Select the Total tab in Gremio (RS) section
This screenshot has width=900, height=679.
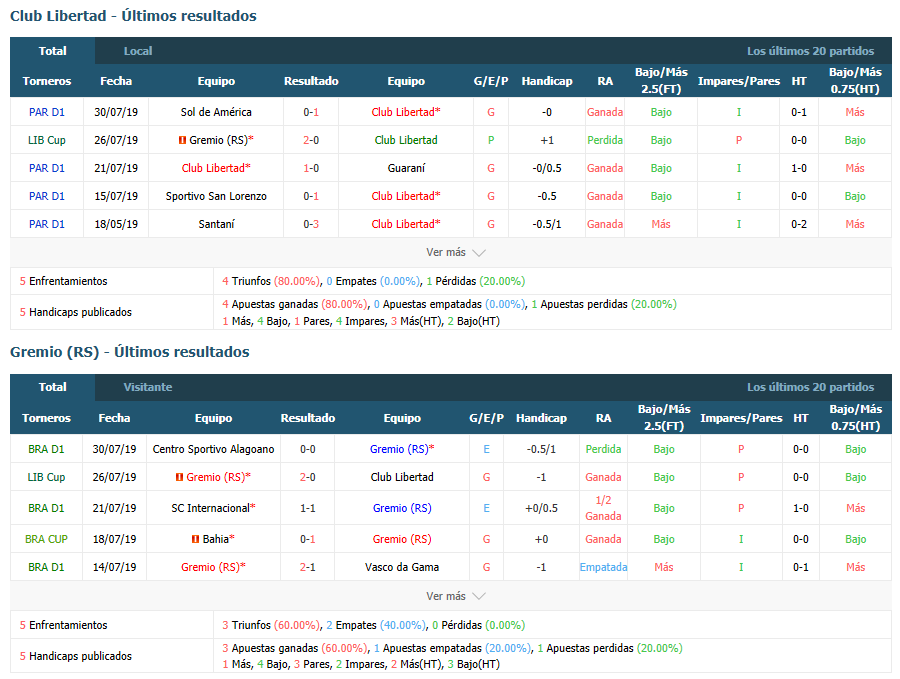click(x=52, y=387)
